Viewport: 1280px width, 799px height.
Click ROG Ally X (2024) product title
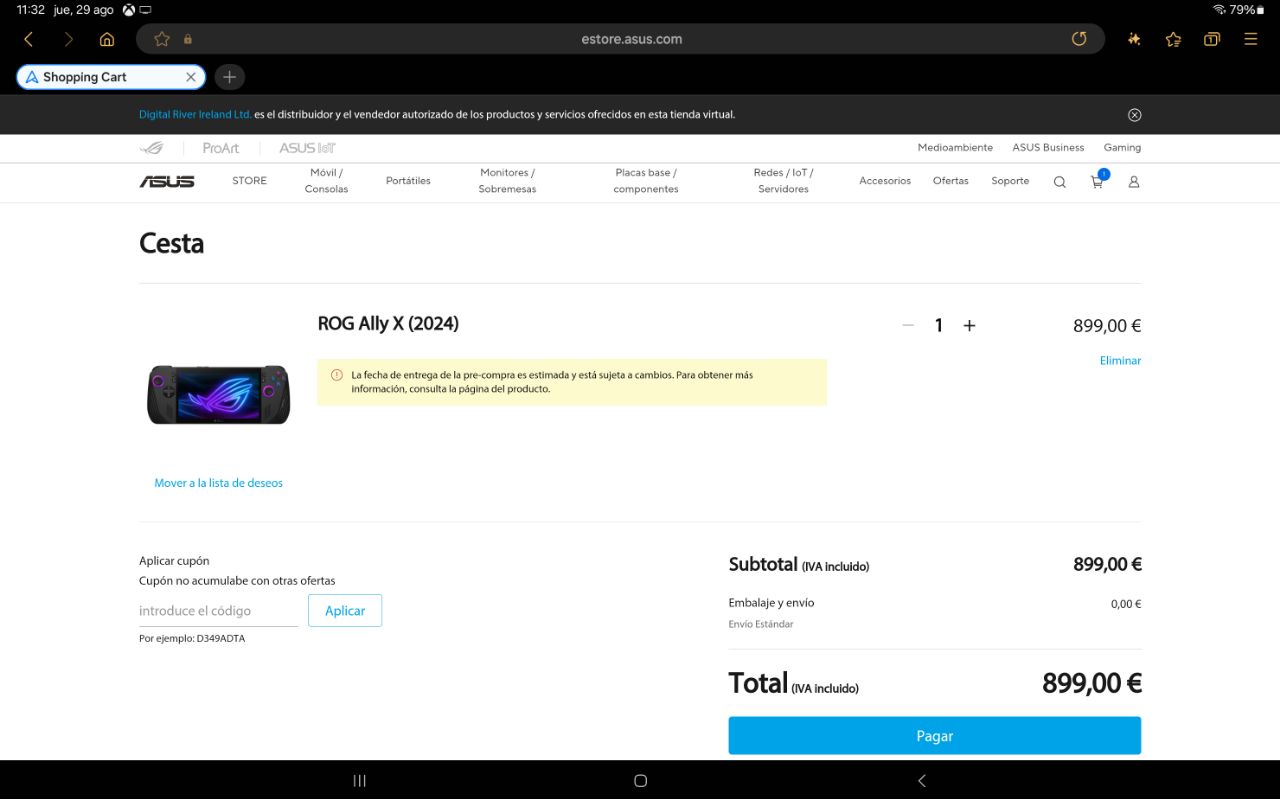coord(388,324)
